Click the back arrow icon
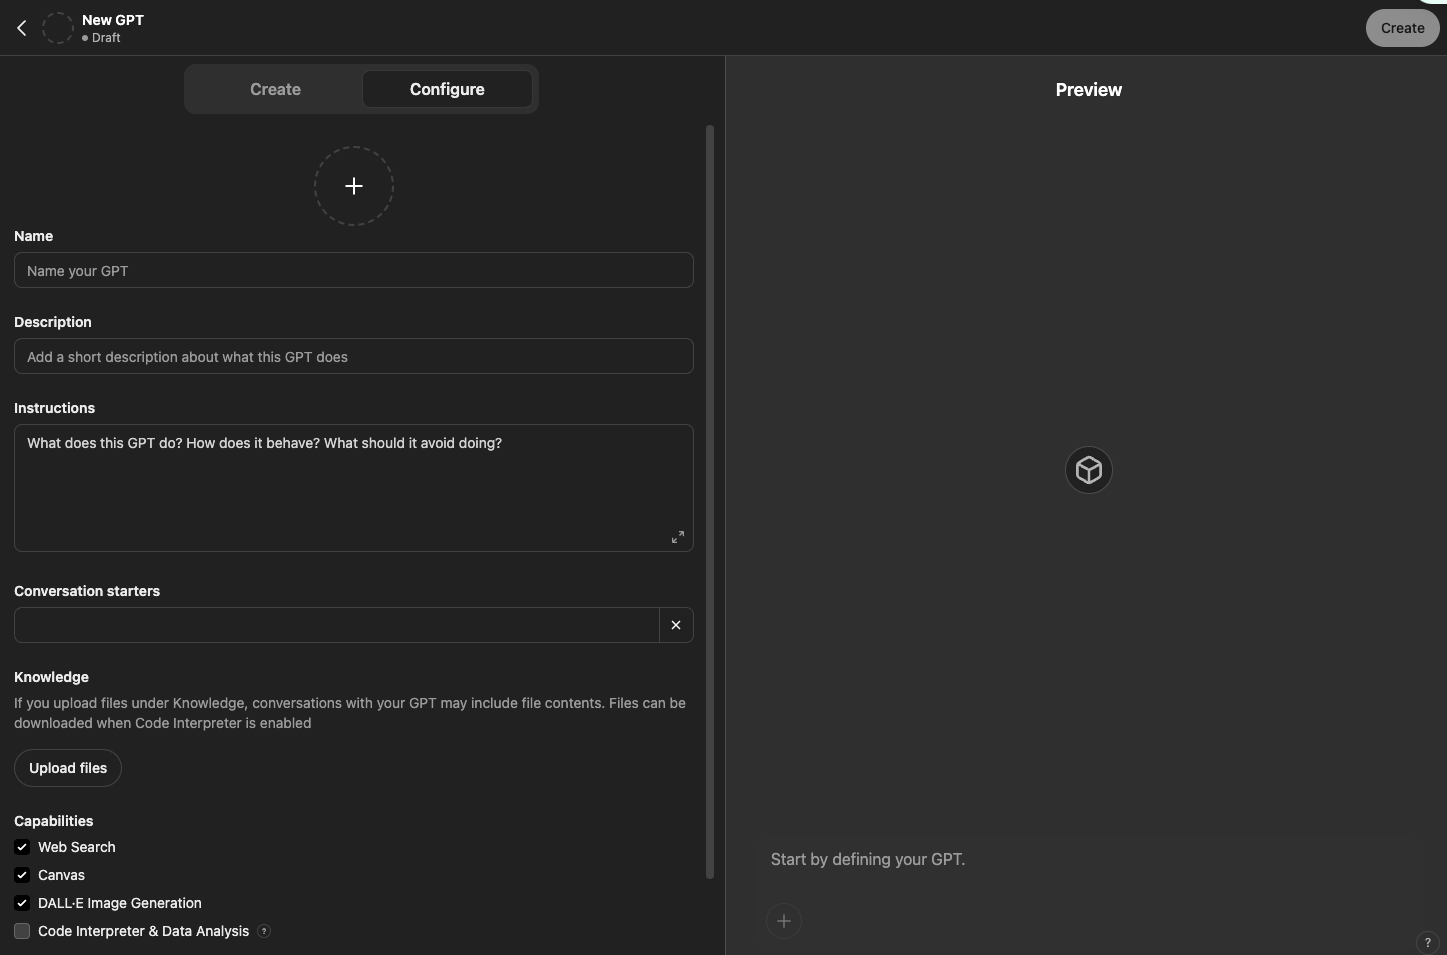This screenshot has width=1447, height=955. click(x=22, y=28)
